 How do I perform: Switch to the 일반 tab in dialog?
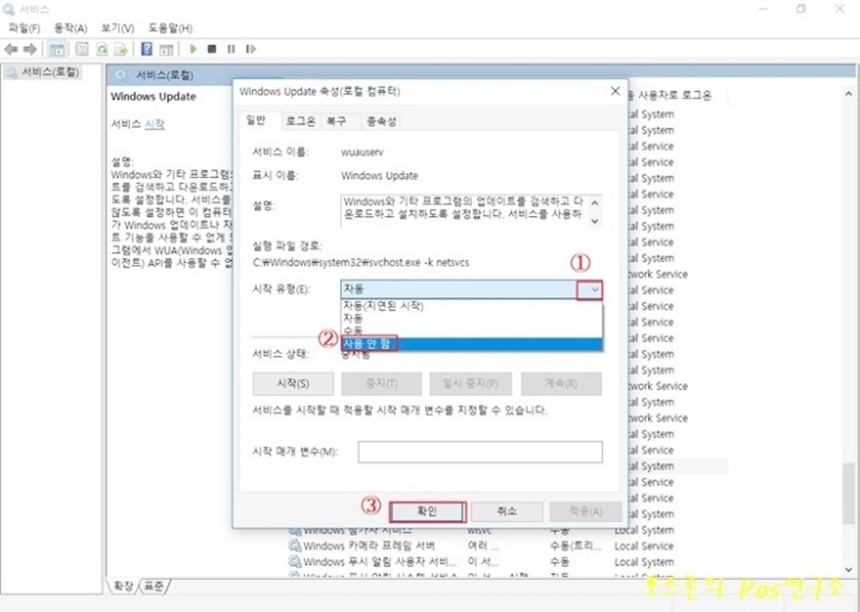click(x=256, y=120)
